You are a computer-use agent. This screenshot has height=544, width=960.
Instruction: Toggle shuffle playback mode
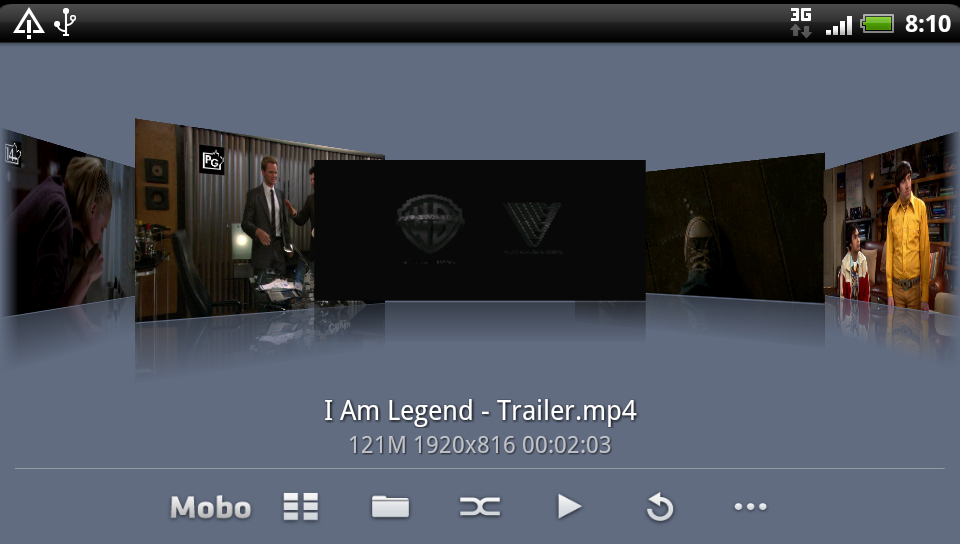(x=480, y=507)
